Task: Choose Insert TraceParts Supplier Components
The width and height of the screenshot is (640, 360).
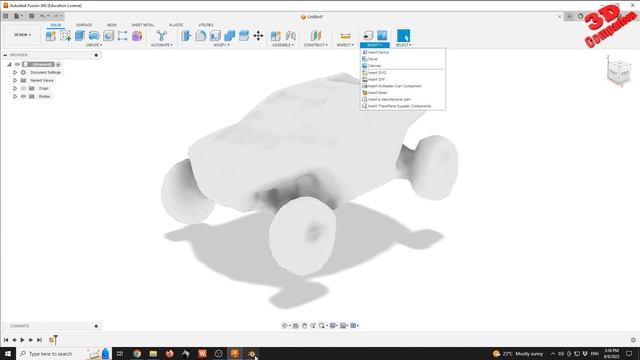Action: (402, 106)
